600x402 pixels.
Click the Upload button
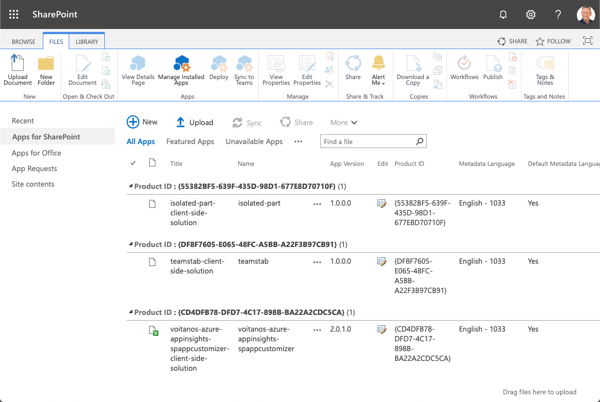[194, 122]
